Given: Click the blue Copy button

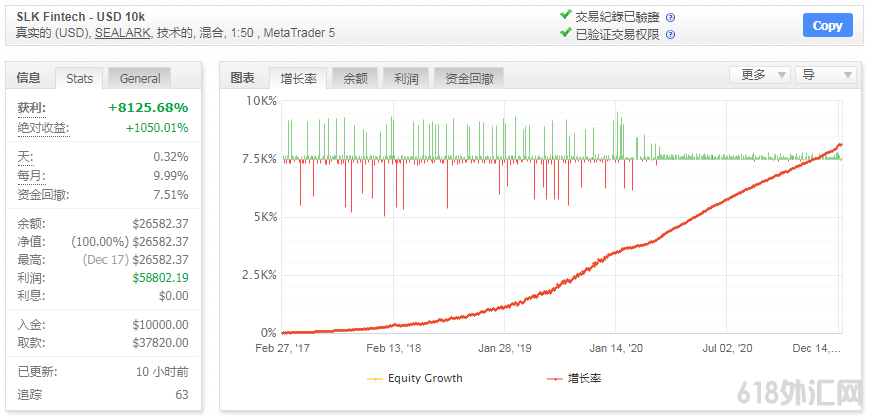Looking at the screenshot, I should coord(827,26).
